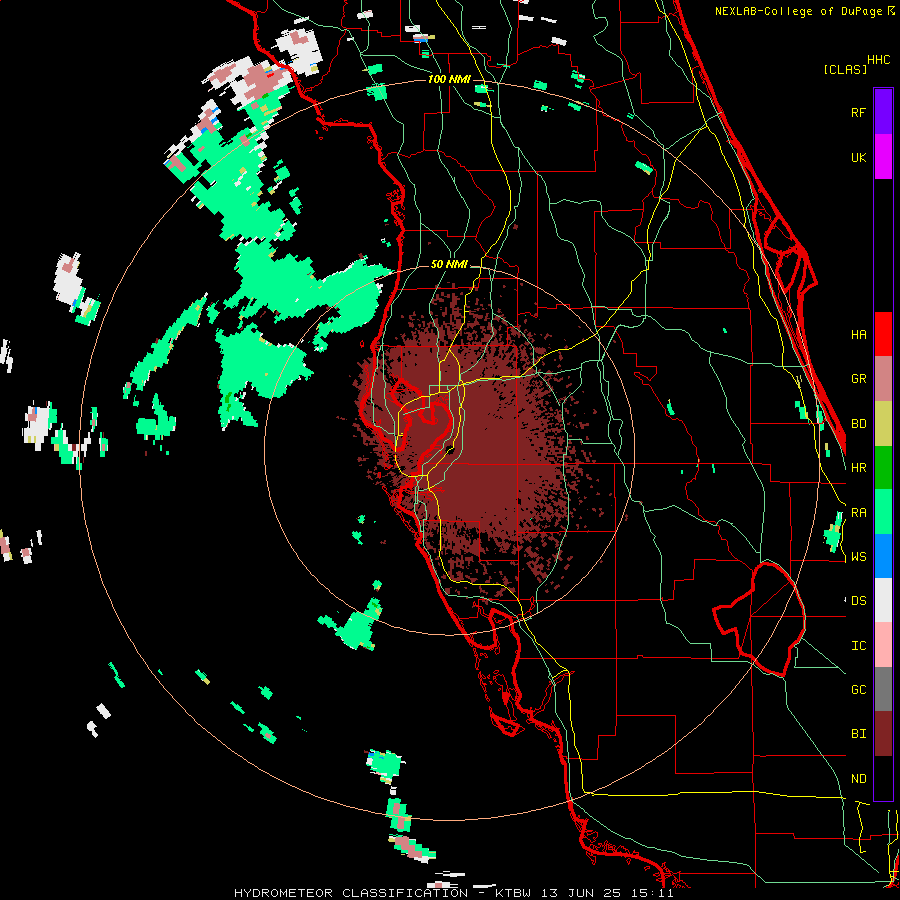
Task: Click the 'RF' legend label
Action: point(858,112)
